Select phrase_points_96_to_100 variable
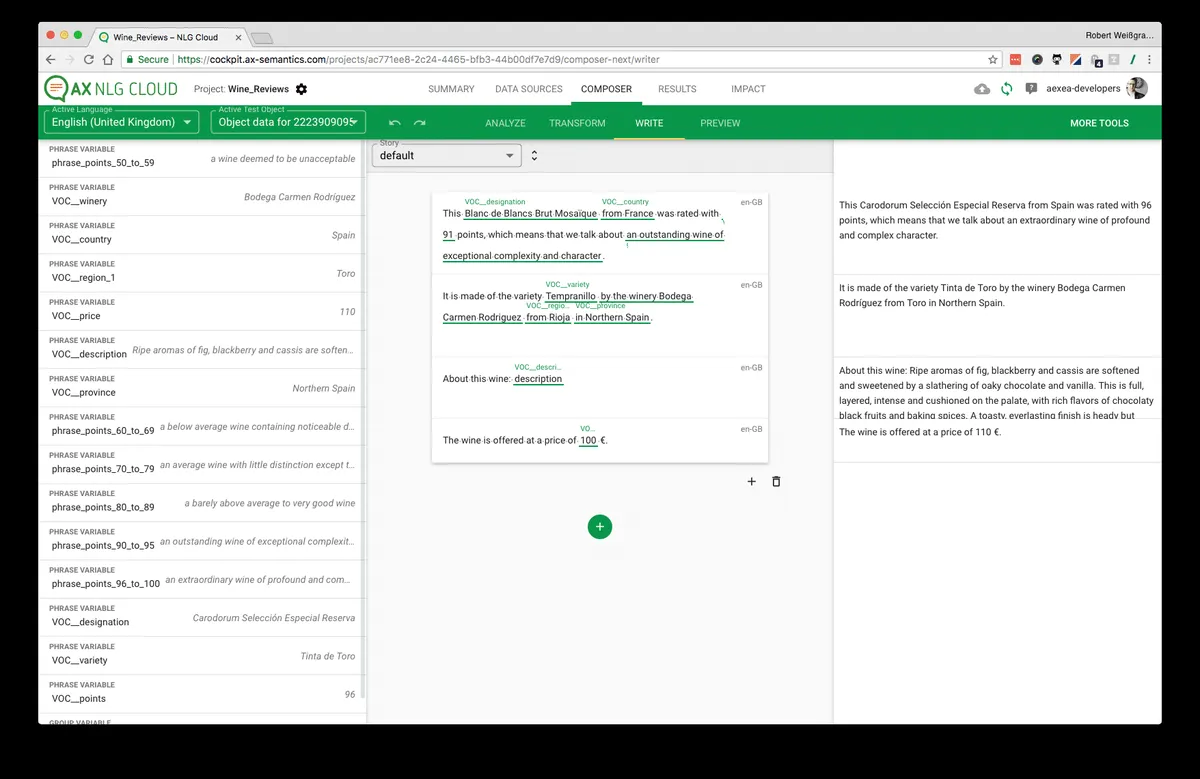This screenshot has width=1200, height=779. [202, 580]
